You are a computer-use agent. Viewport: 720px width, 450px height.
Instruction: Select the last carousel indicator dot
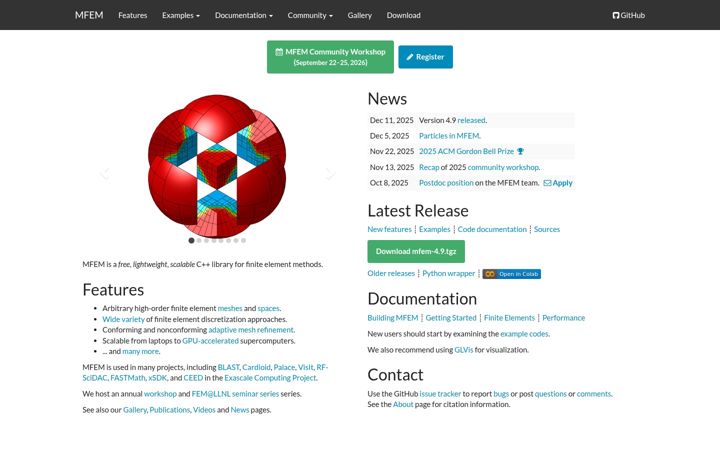[x=243, y=240]
